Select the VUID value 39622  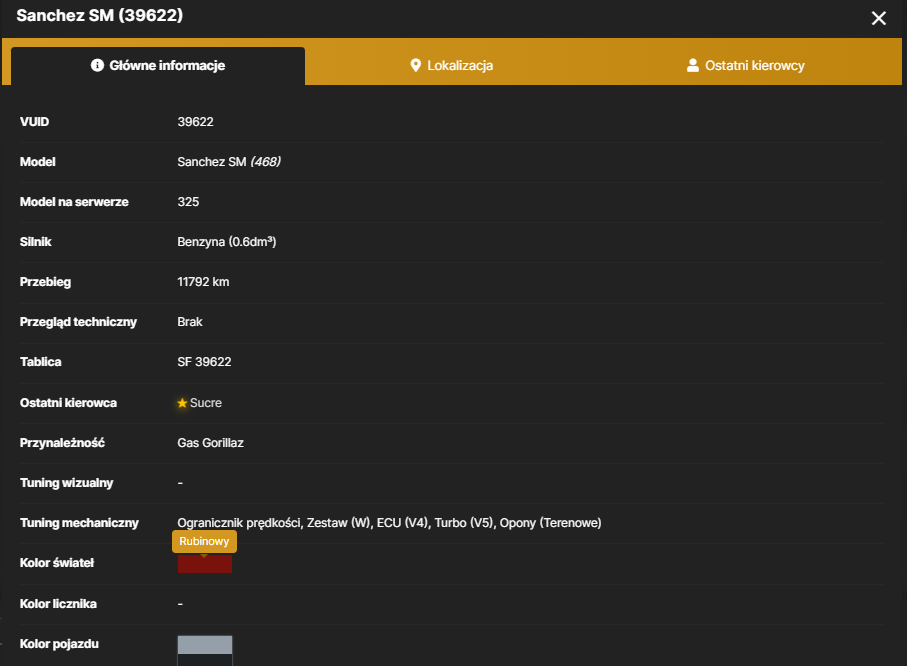point(196,122)
